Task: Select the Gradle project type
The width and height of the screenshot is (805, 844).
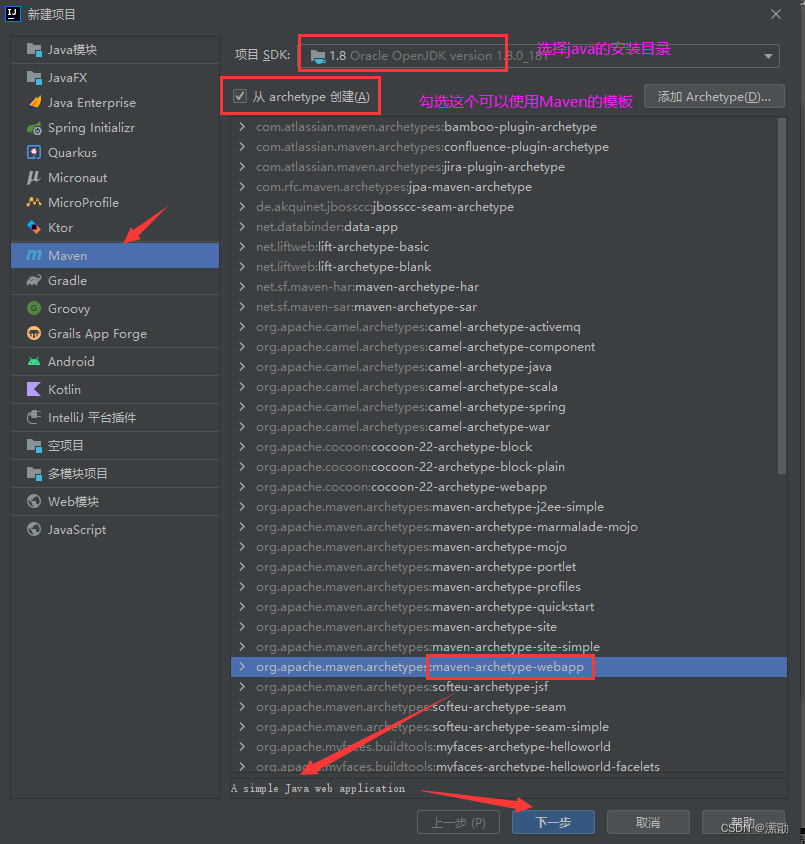Action: [x=115, y=280]
